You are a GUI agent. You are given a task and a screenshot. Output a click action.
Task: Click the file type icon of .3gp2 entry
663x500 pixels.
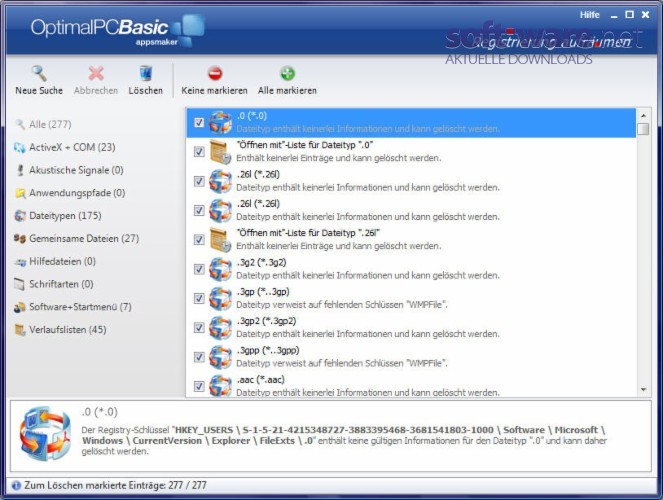[220, 328]
